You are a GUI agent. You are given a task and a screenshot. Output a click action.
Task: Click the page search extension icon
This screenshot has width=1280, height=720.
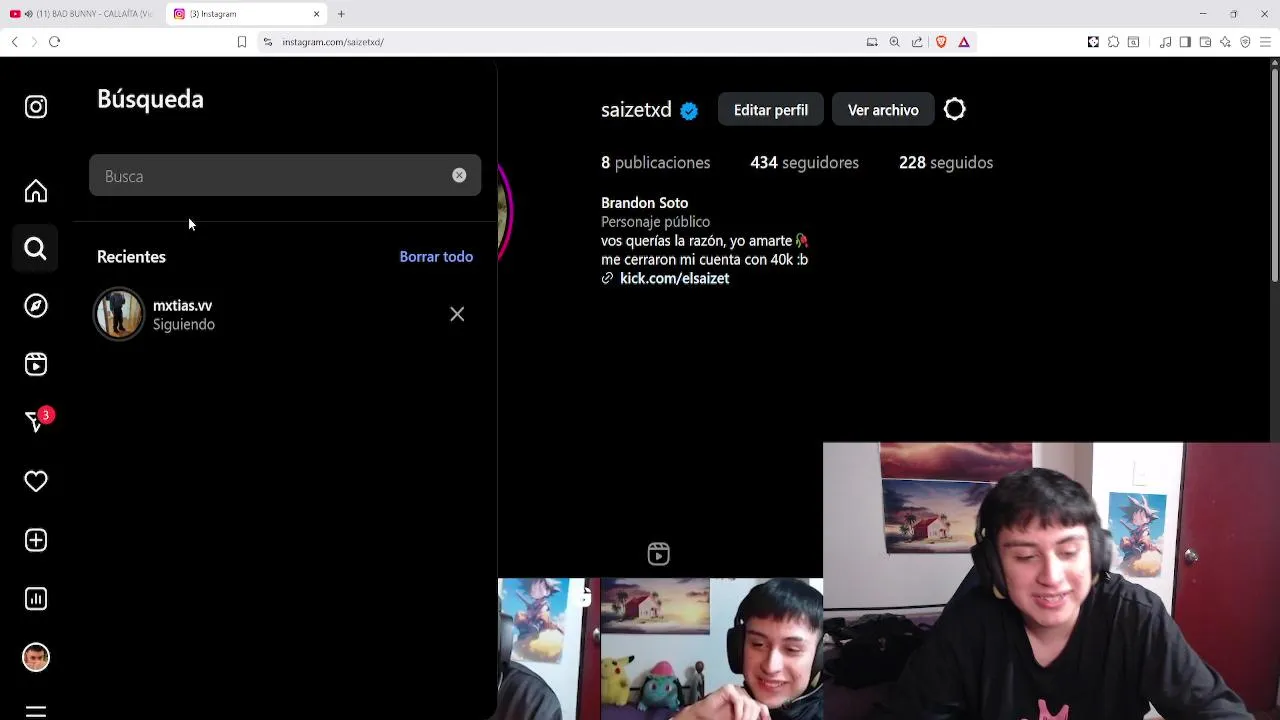(x=1133, y=42)
